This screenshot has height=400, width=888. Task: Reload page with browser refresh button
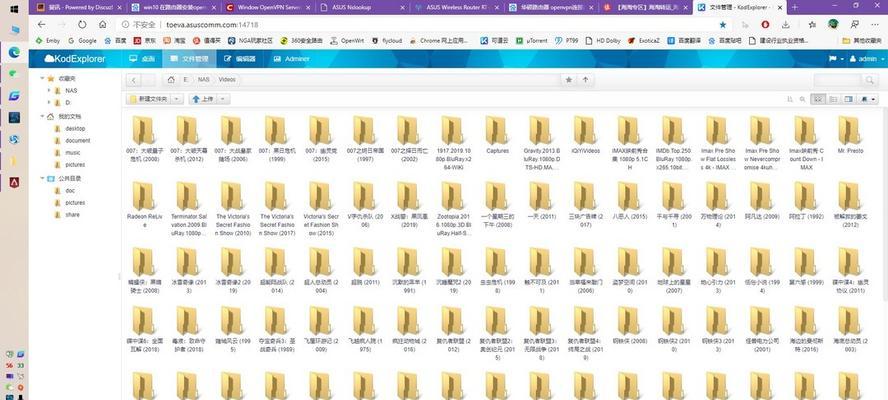[x=82, y=25]
